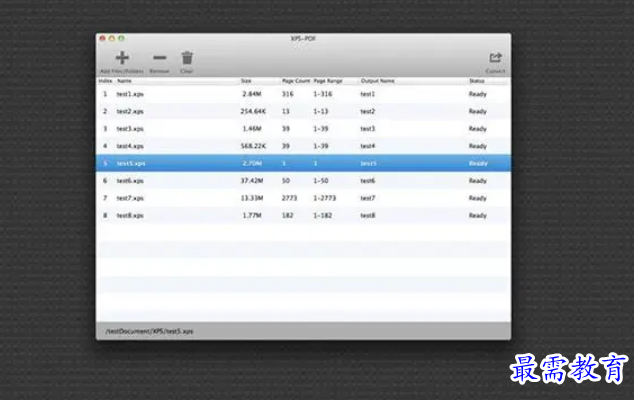Click the Ready status of test6.xps
The height and width of the screenshot is (400, 634).
[478, 181]
